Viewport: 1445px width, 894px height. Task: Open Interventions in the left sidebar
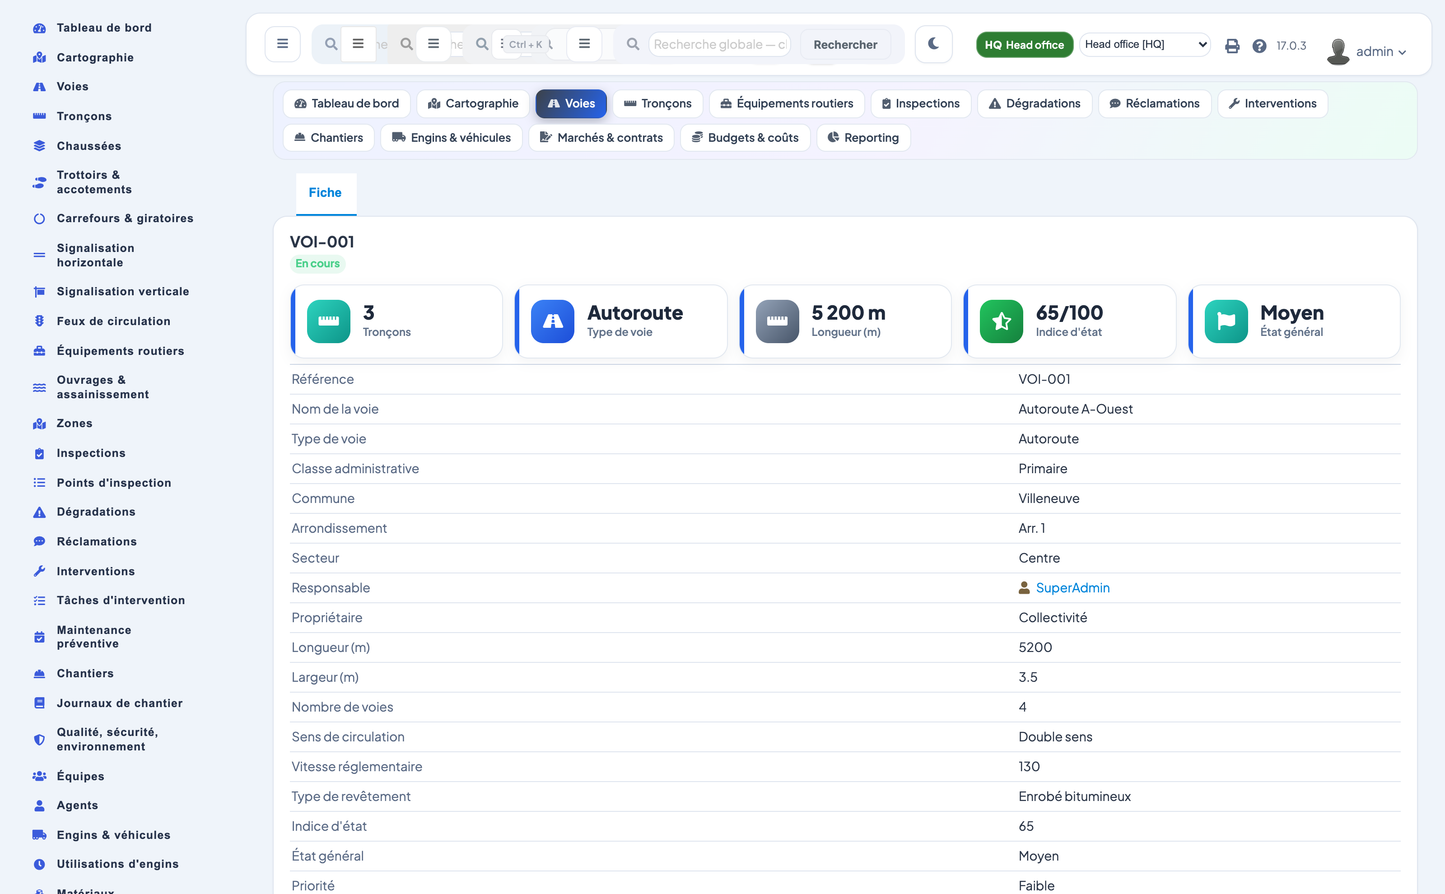95,571
